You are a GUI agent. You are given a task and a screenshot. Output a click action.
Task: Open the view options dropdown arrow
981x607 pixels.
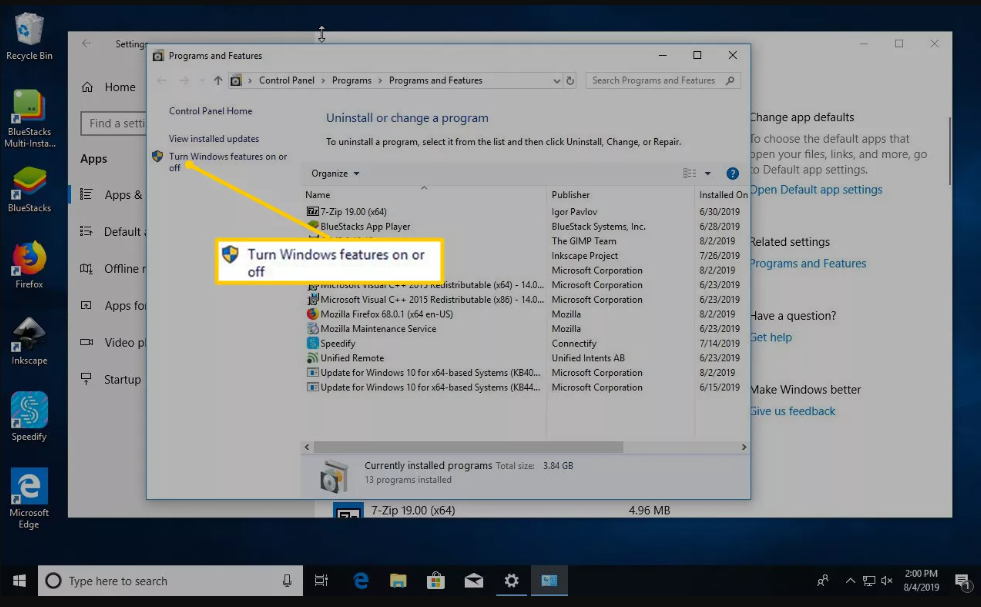pyautogui.click(x=708, y=174)
